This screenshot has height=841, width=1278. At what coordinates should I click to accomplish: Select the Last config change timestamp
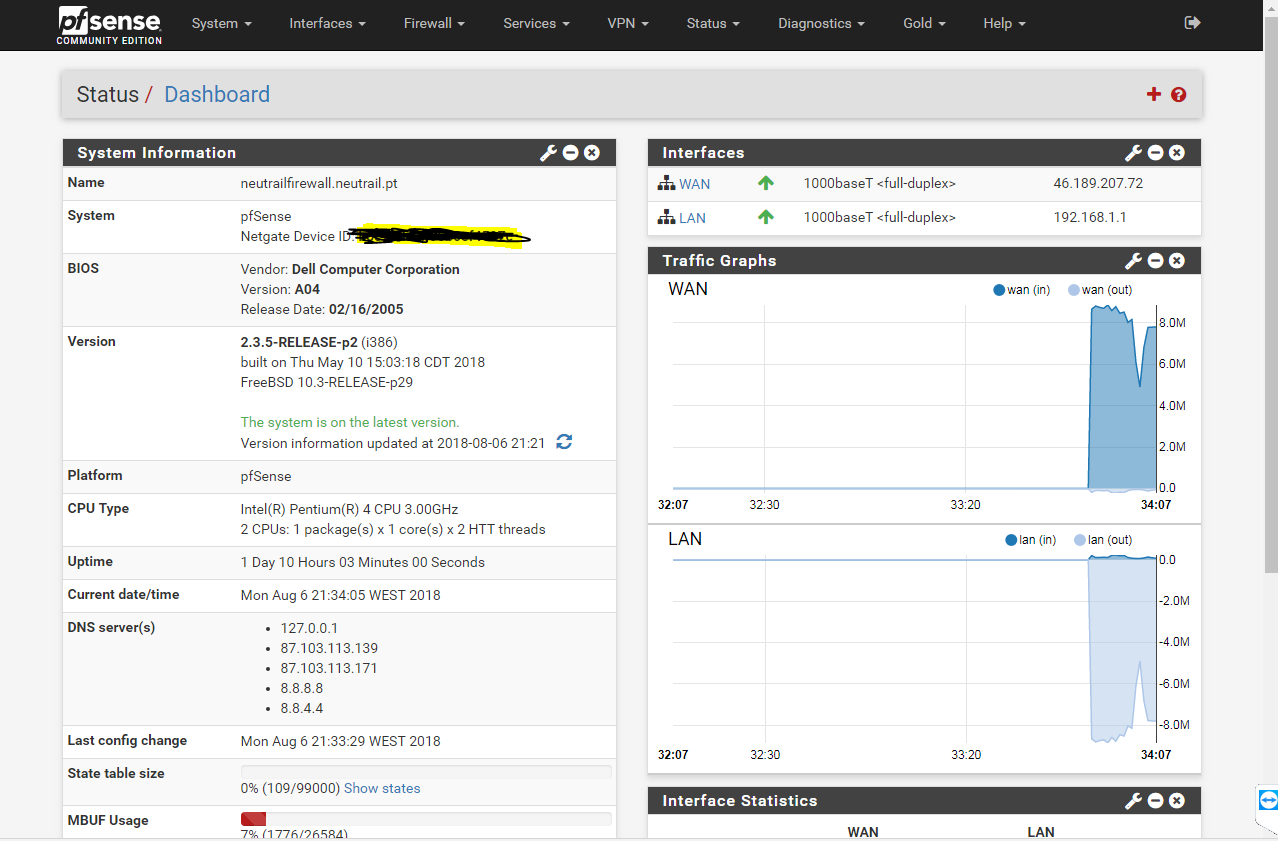[x=341, y=741]
